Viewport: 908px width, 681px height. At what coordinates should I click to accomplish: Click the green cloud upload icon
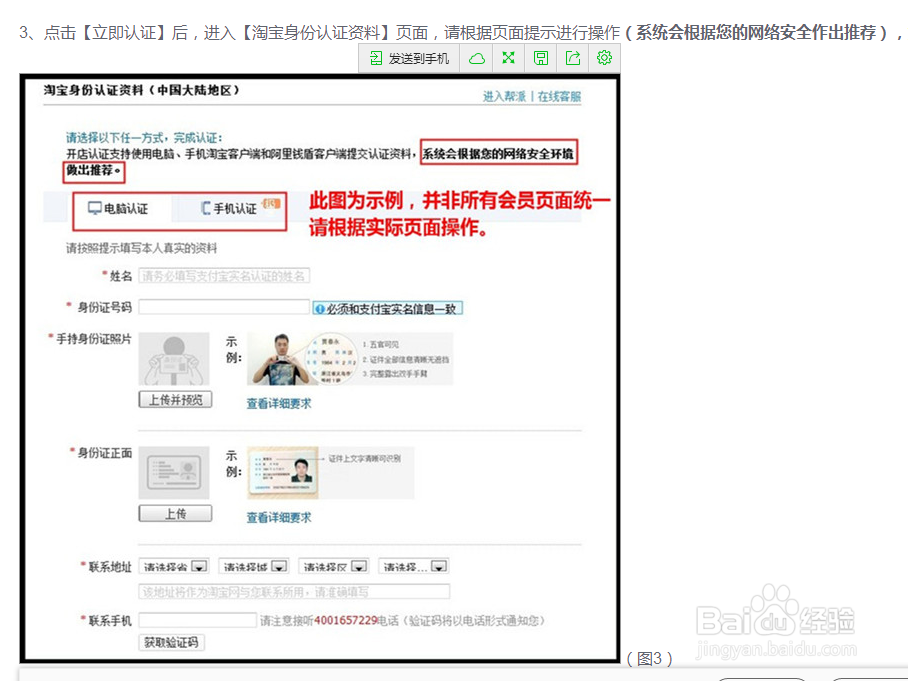point(477,58)
